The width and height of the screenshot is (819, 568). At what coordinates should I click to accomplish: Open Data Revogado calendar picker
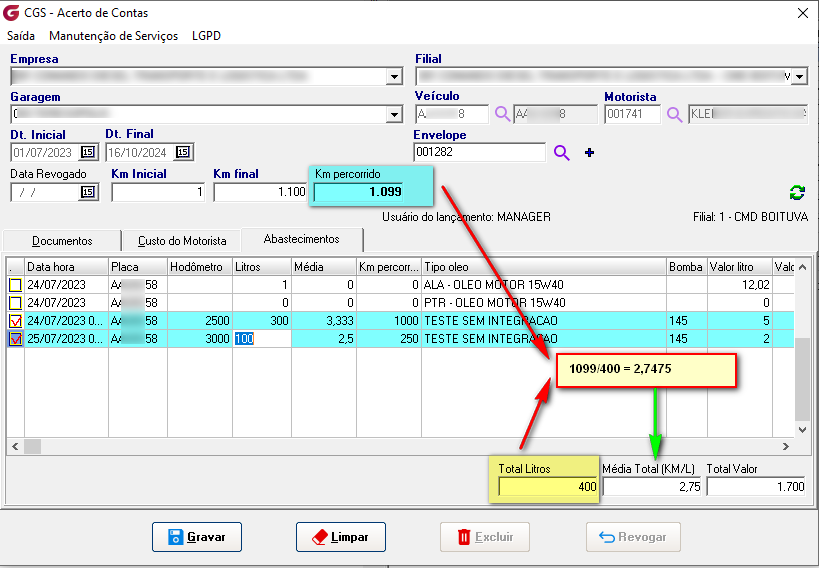[88, 192]
